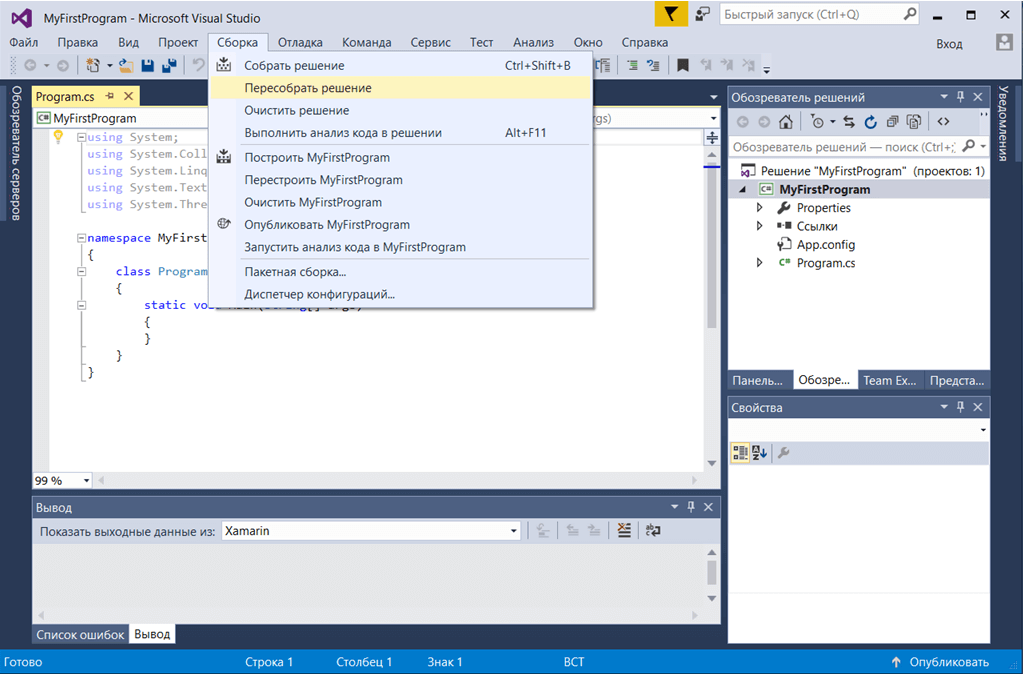The image size is (1023, 674).
Task: Toggle auto-hide pin on Вывод panel
Action: pyautogui.click(x=691, y=507)
